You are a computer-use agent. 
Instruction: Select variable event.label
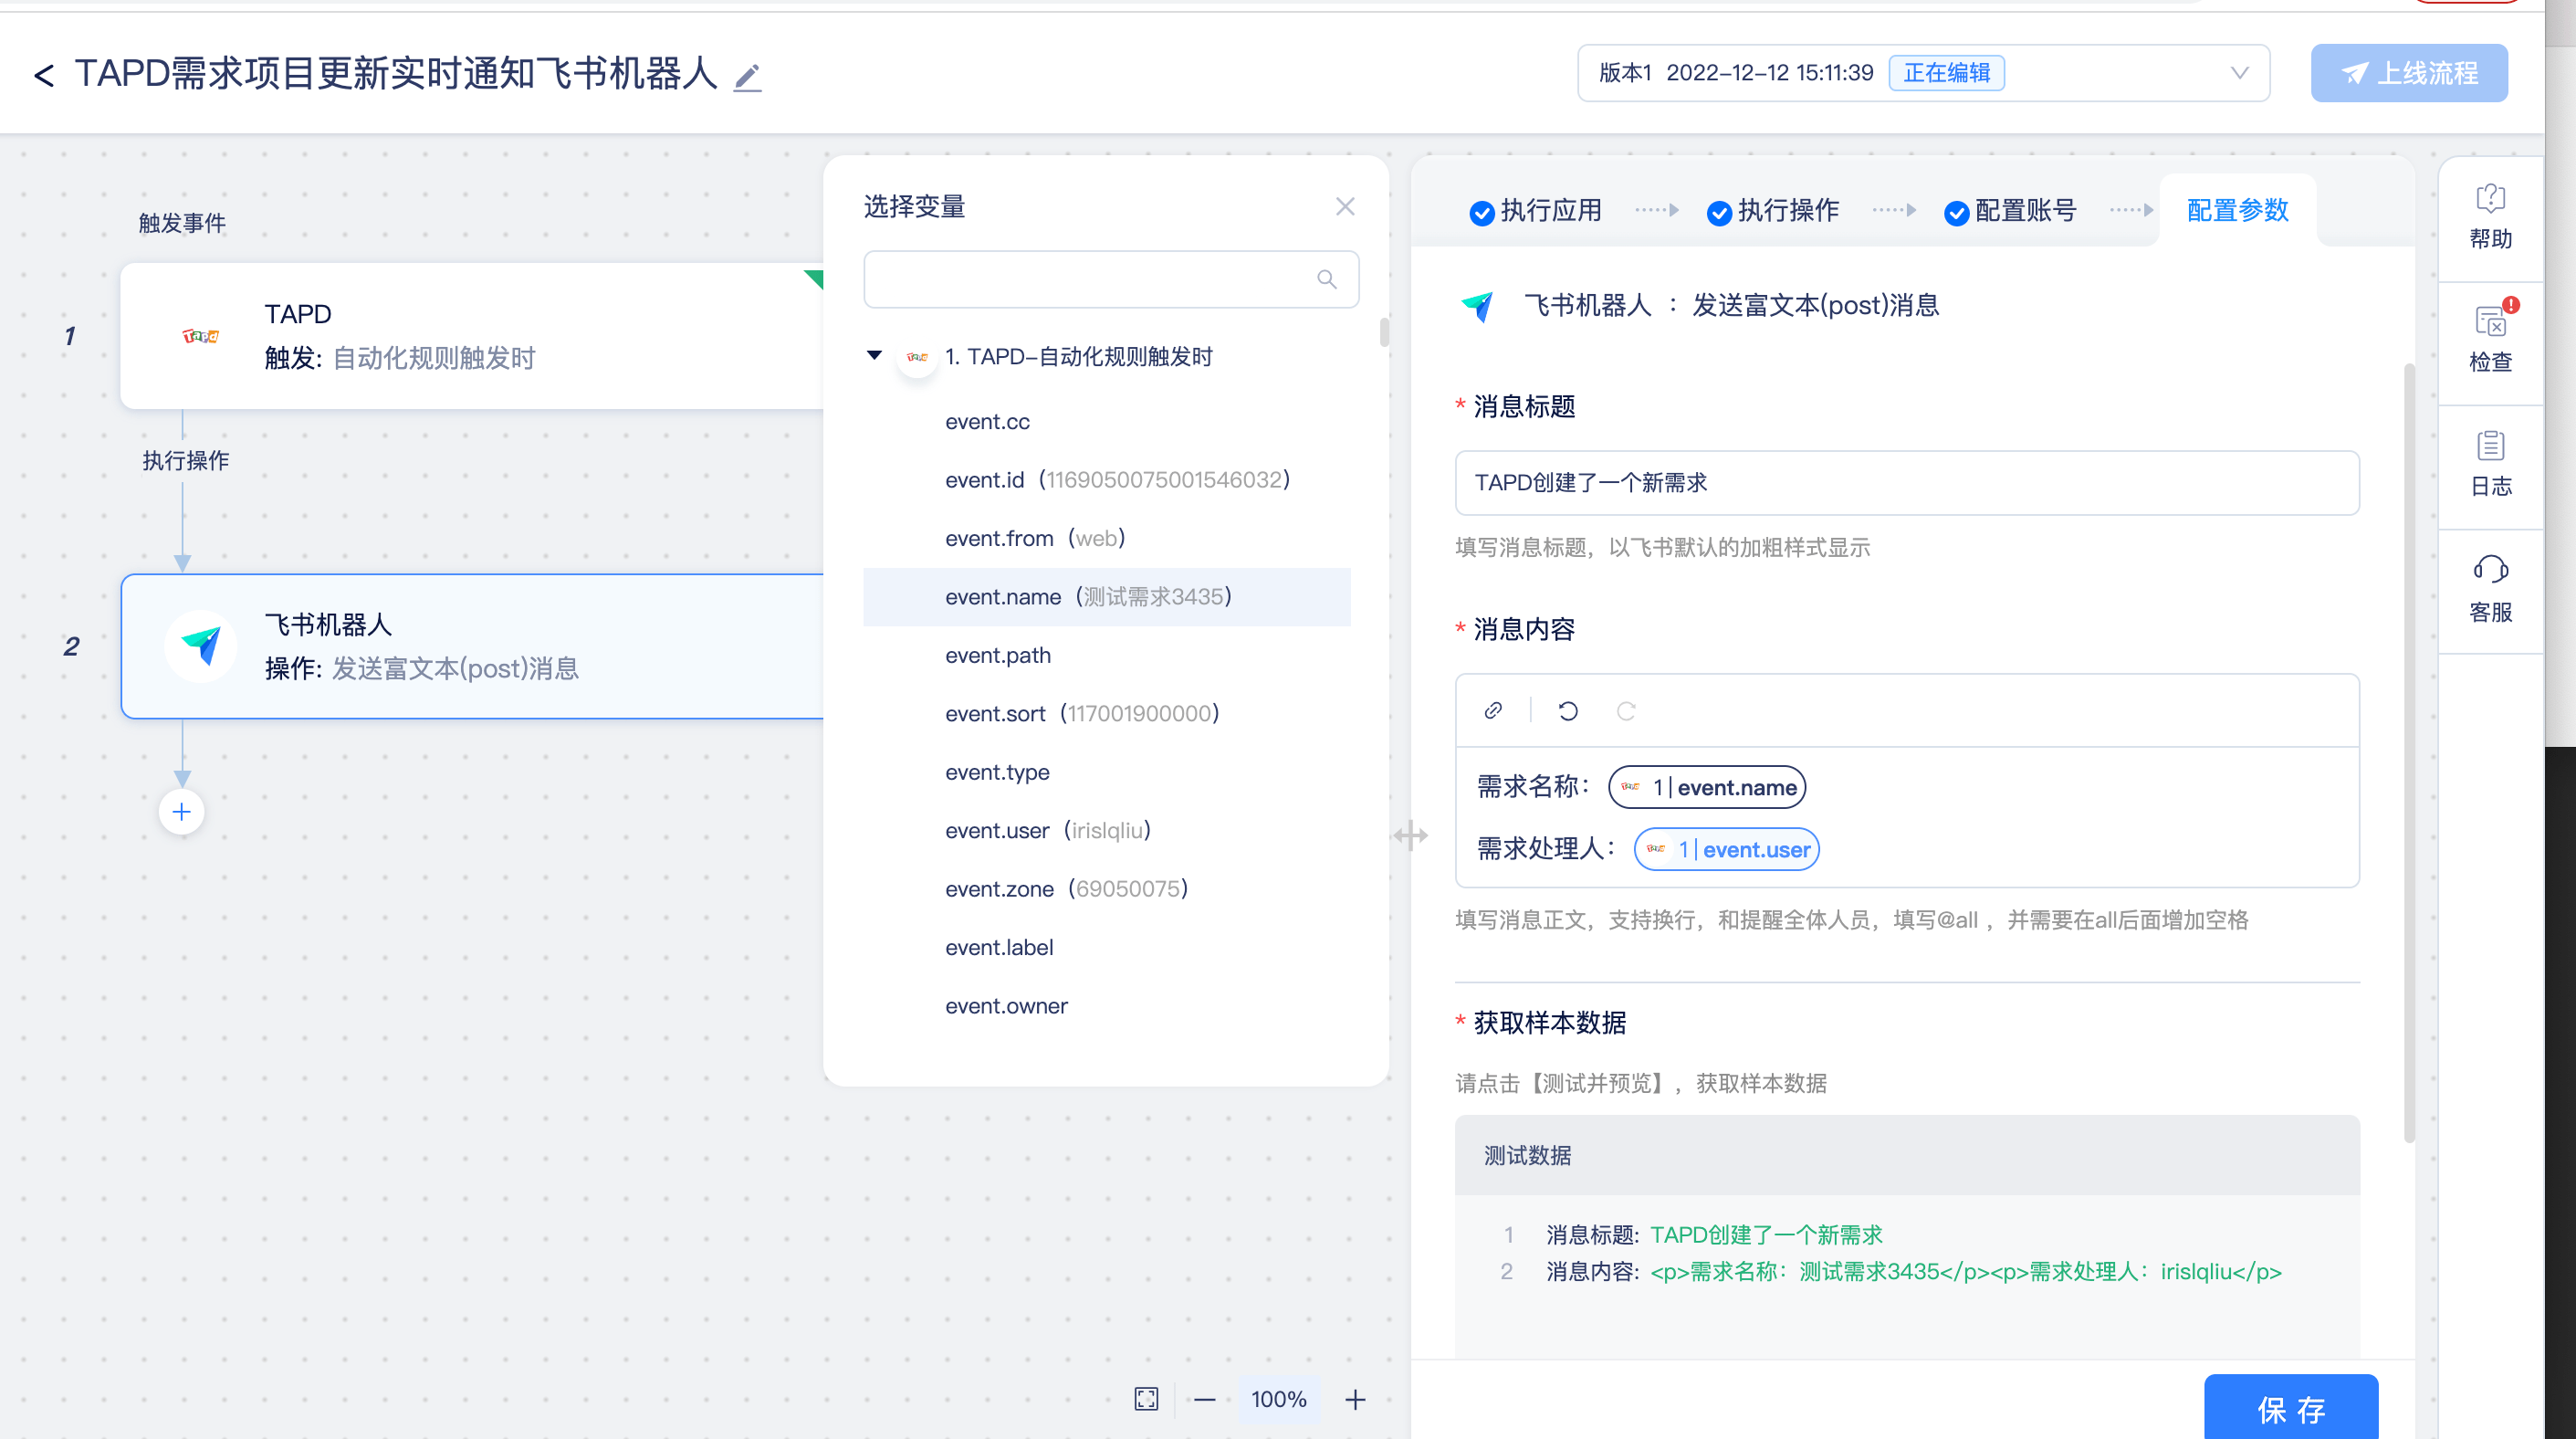tap(1106, 947)
